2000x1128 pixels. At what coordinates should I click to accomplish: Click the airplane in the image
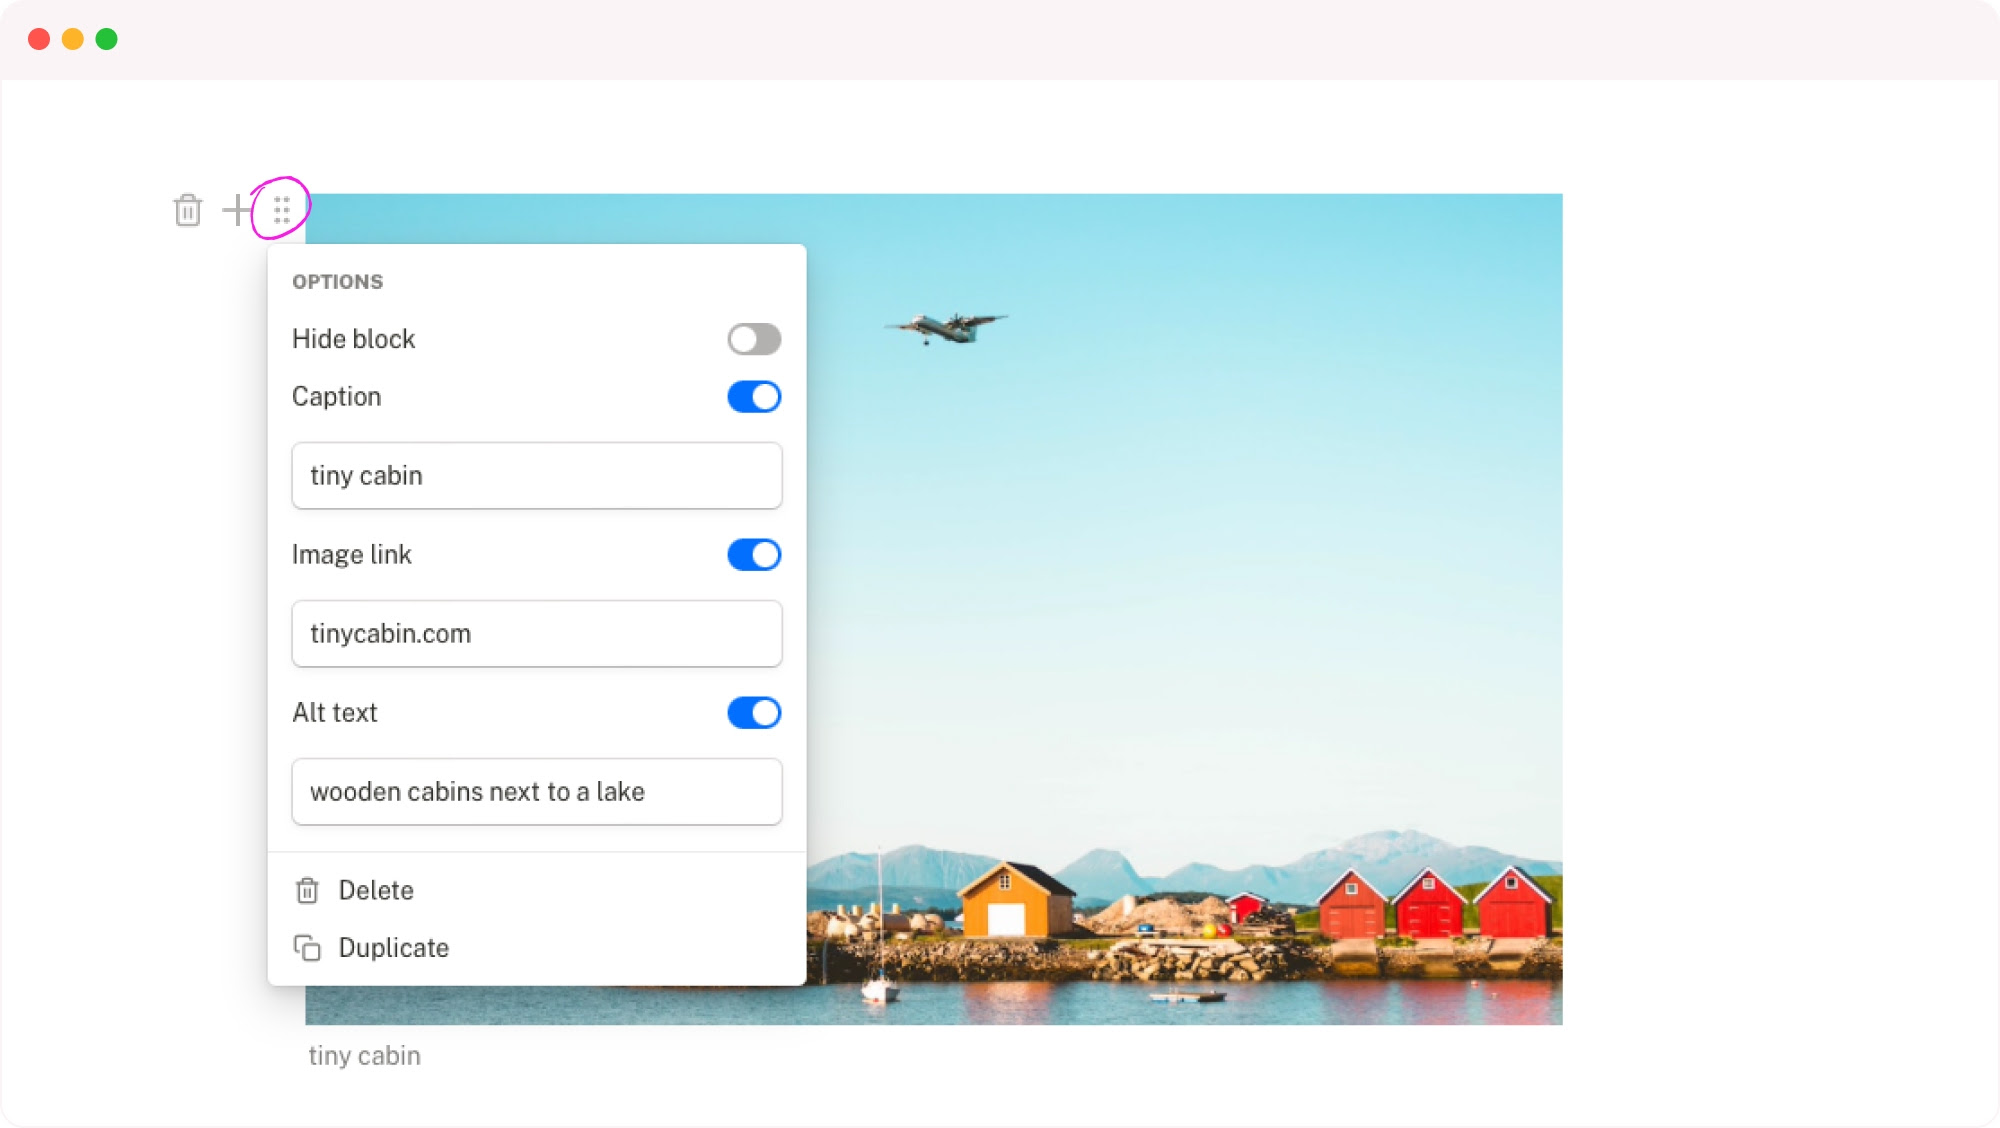coord(946,326)
